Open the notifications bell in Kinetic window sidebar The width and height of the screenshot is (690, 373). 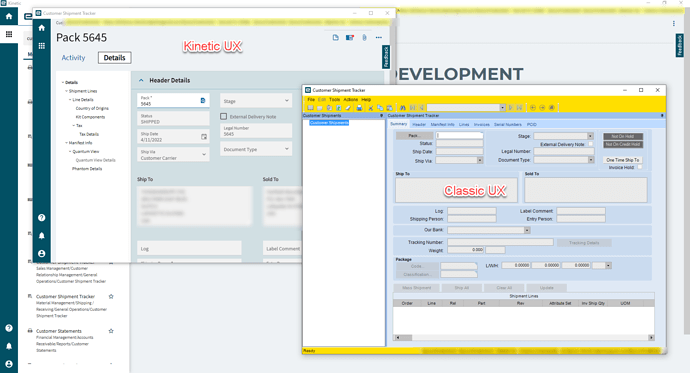click(x=41, y=236)
